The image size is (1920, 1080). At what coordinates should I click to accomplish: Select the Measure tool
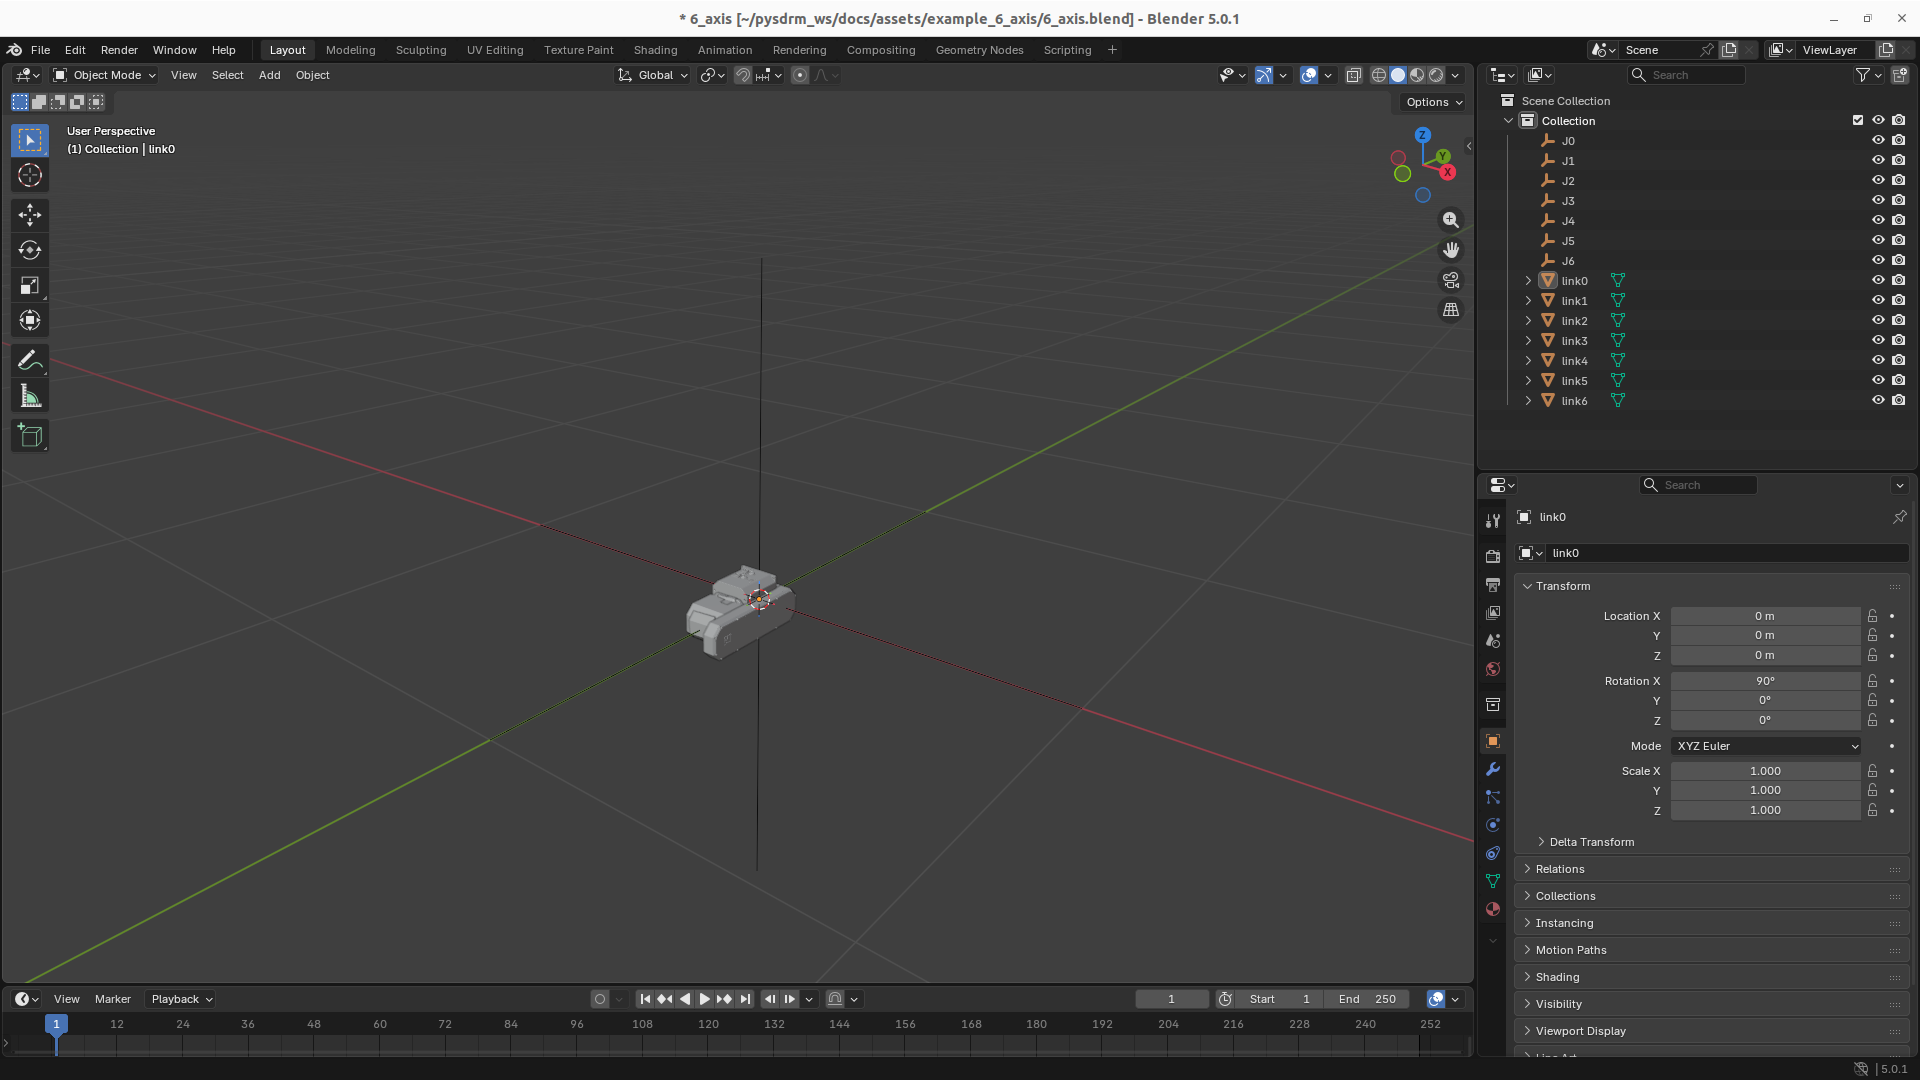click(30, 397)
